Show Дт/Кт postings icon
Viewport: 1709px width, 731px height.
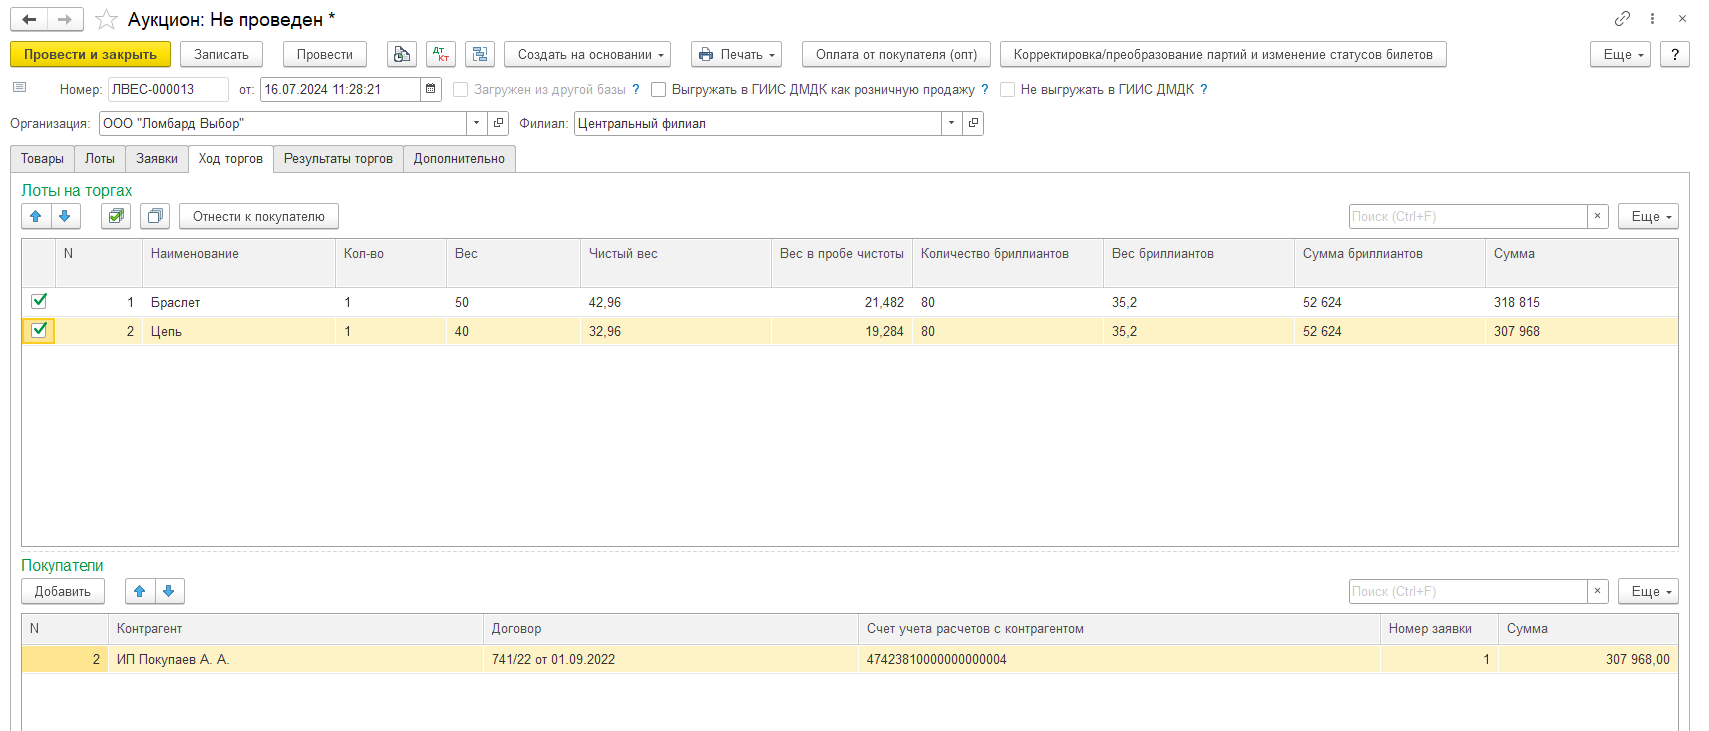pos(441,54)
